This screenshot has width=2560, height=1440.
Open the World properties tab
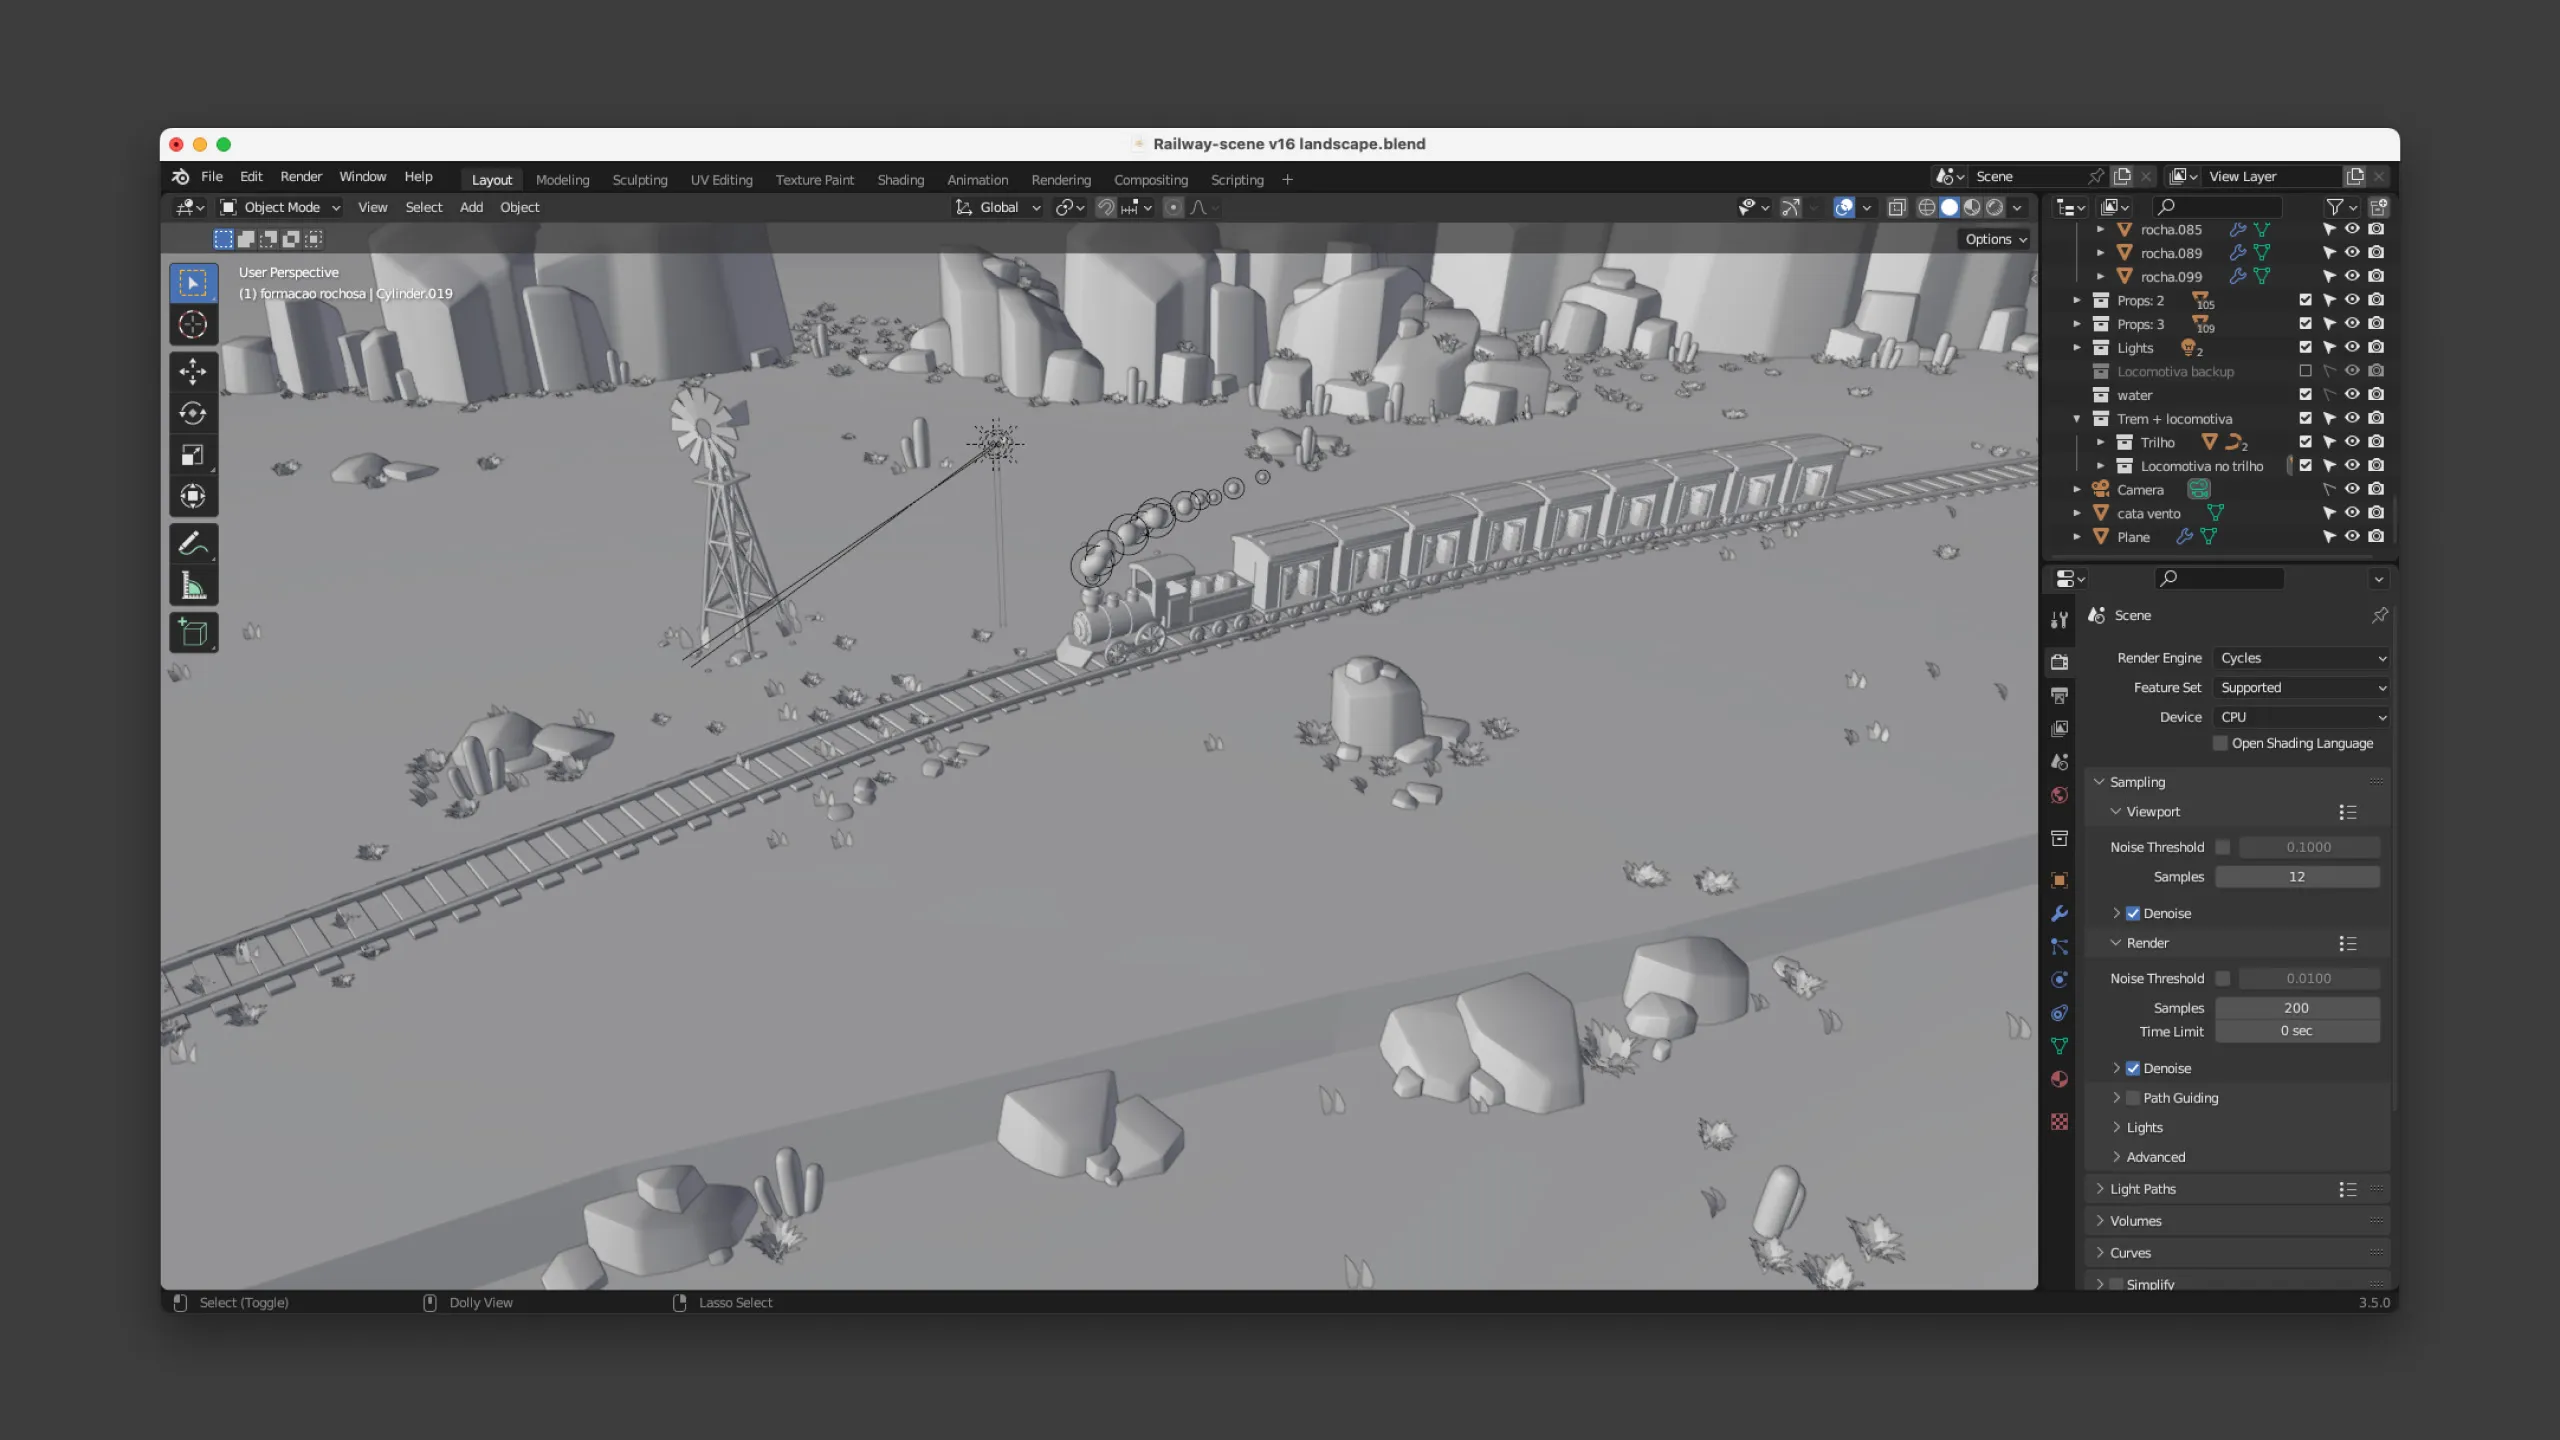(x=2059, y=795)
